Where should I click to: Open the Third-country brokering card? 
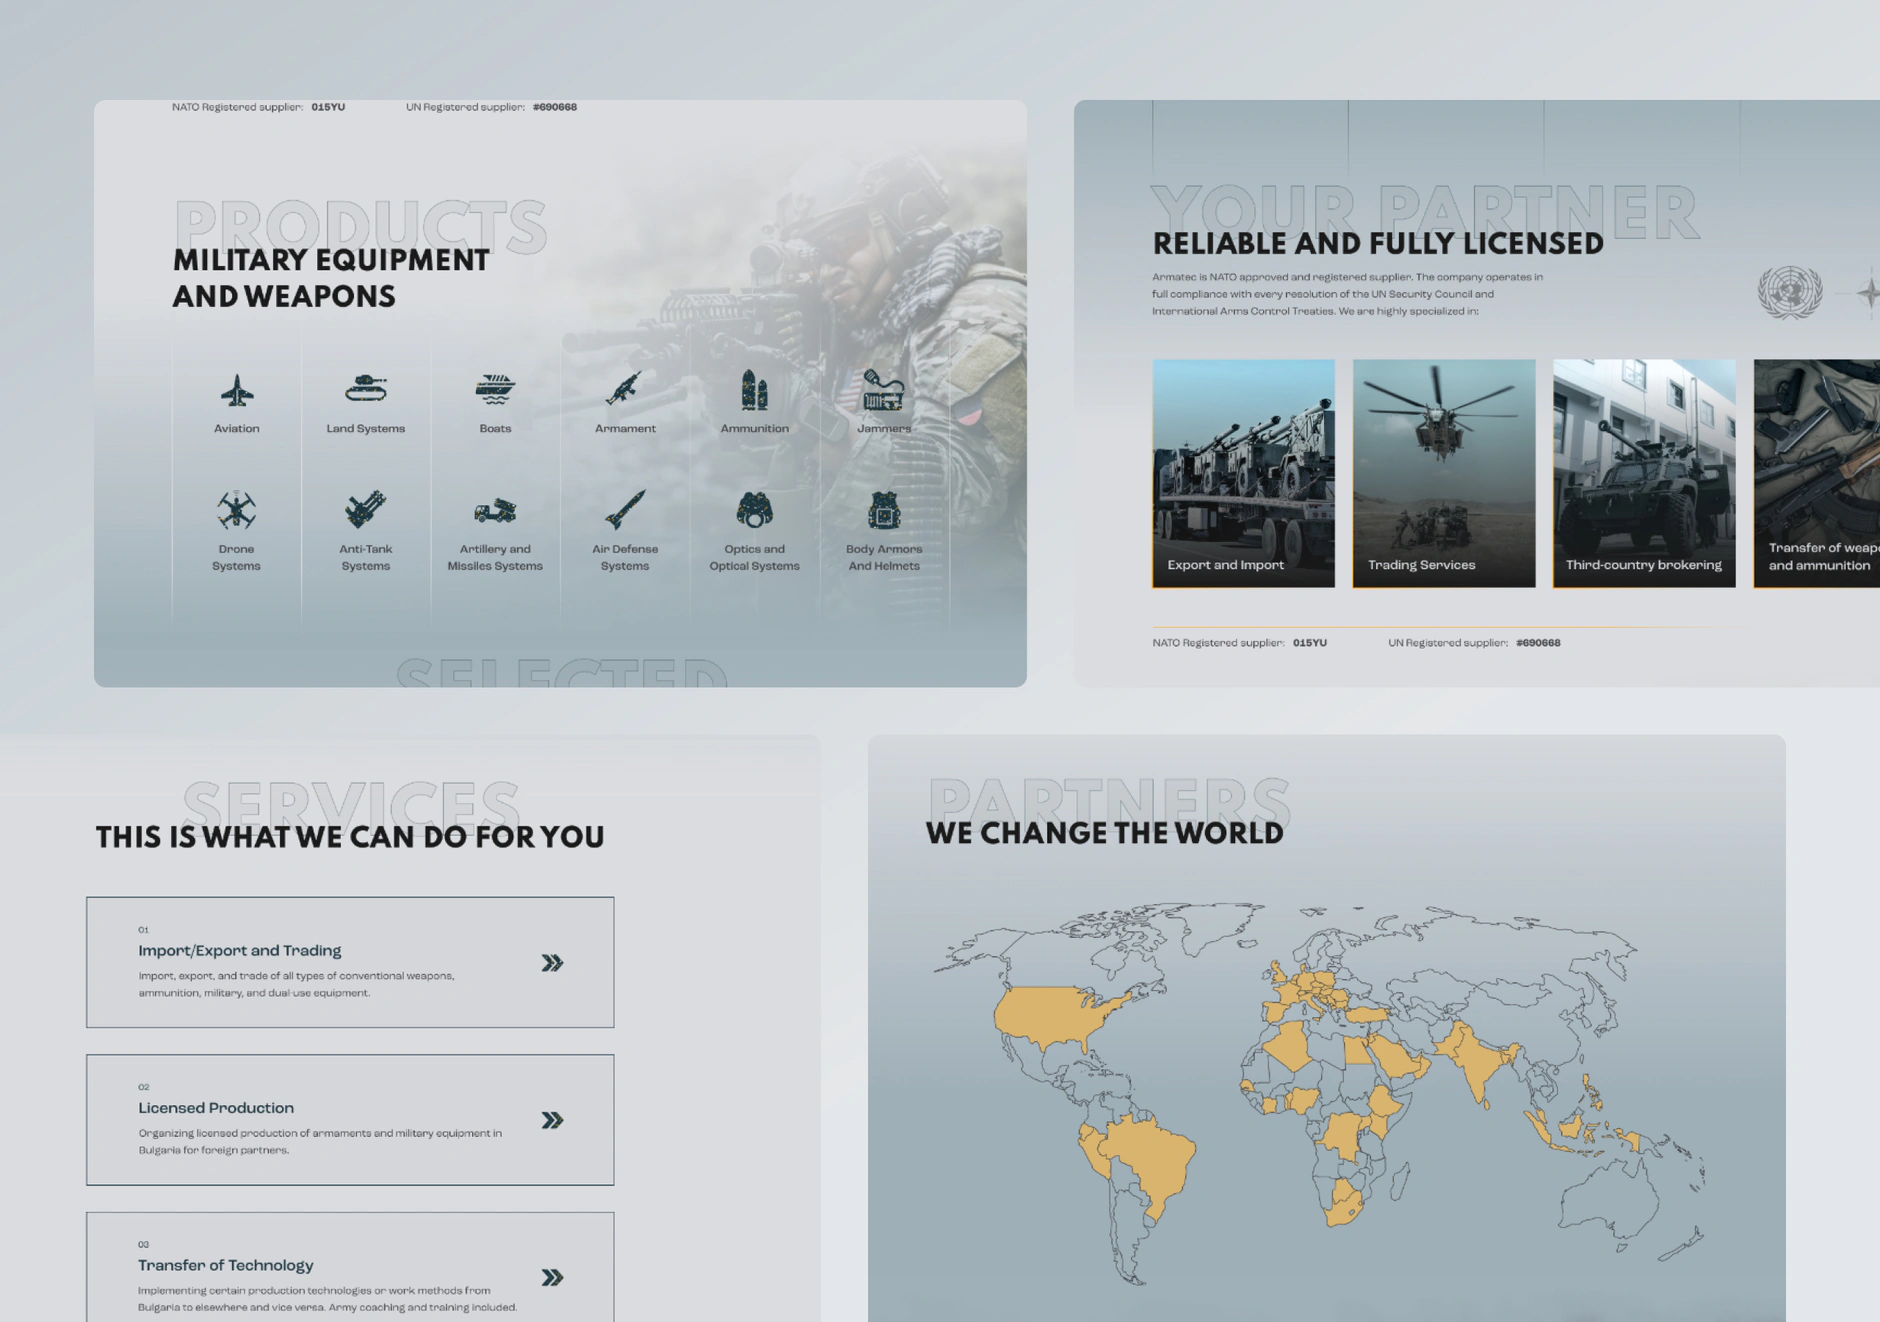pyautogui.click(x=1644, y=473)
